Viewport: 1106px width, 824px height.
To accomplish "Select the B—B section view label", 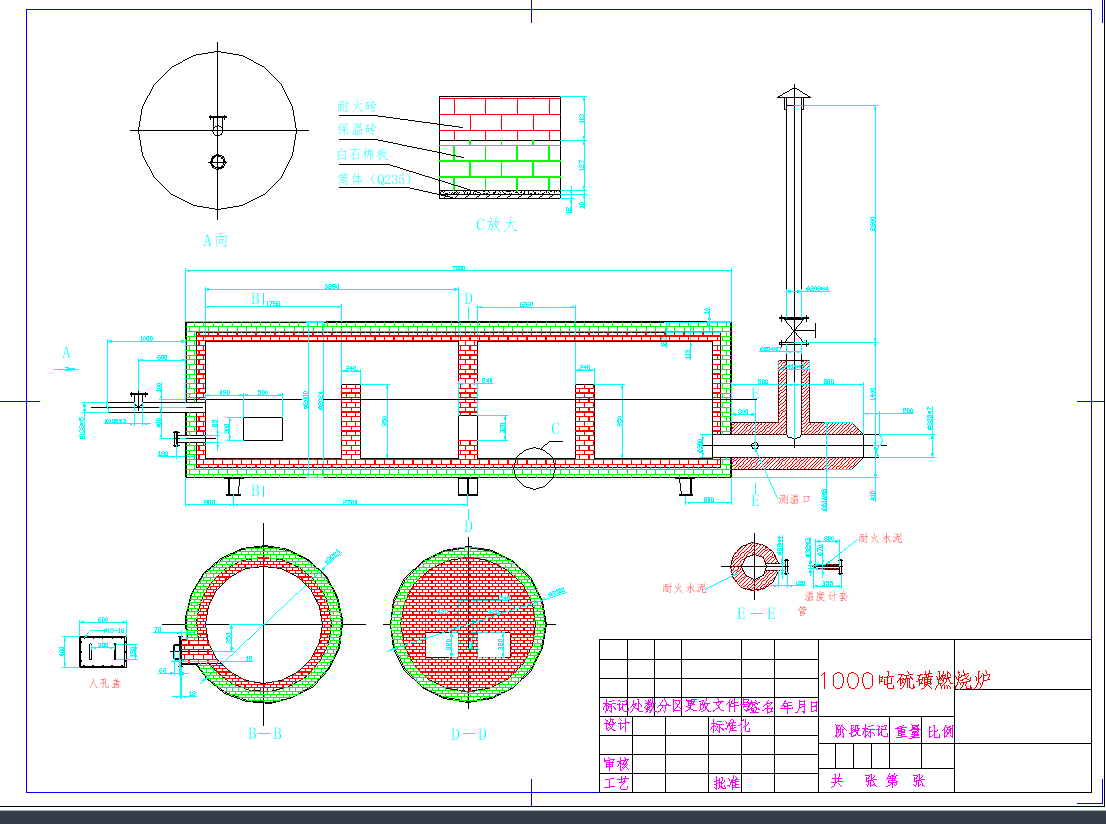I will pyautogui.click(x=265, y=734).
